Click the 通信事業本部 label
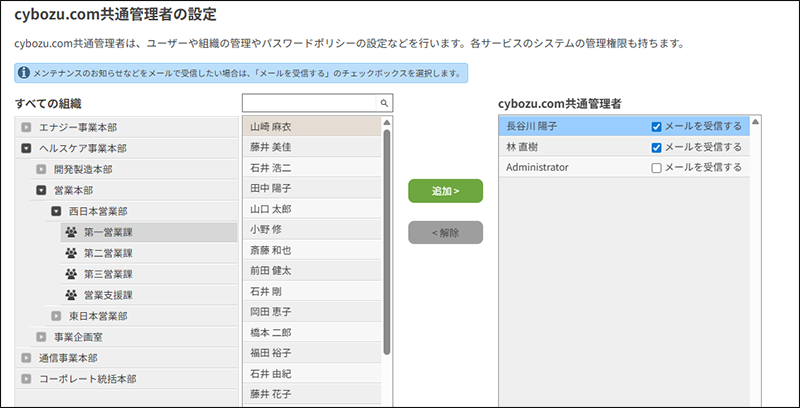The width and height of the screenshot is (800, 408). (68, 358)
